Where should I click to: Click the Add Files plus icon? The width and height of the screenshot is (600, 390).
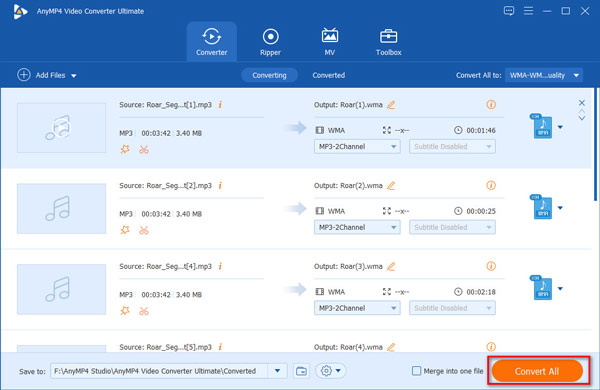pyautogui.click(x=24, y=75)
